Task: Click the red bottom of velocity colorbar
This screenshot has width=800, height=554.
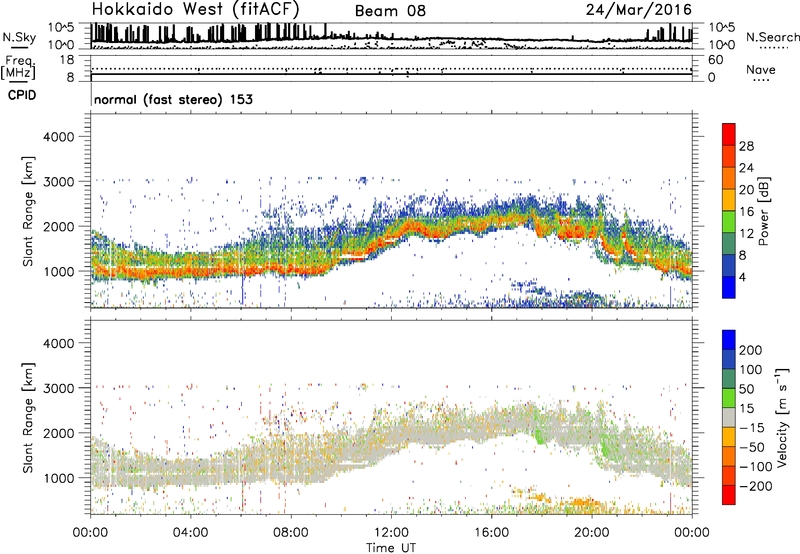Action: click(x=729, y=495)
